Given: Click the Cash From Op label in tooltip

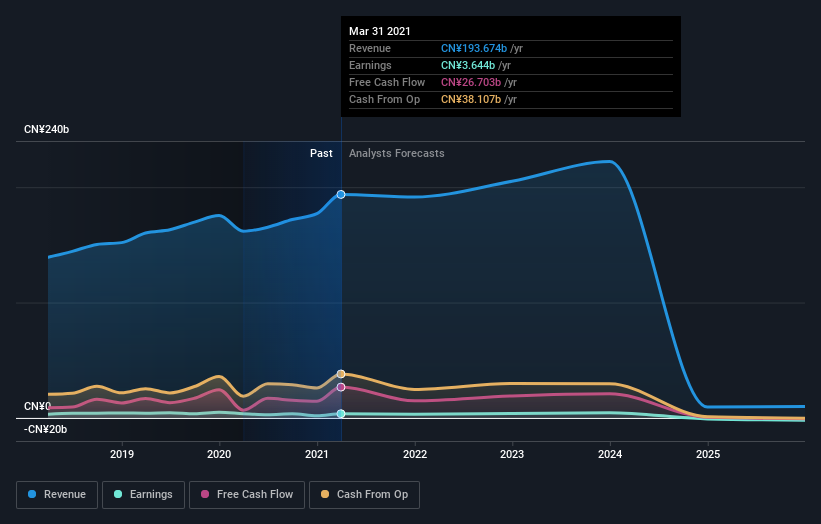Looking at the screenshot, I should pos(384,99).
